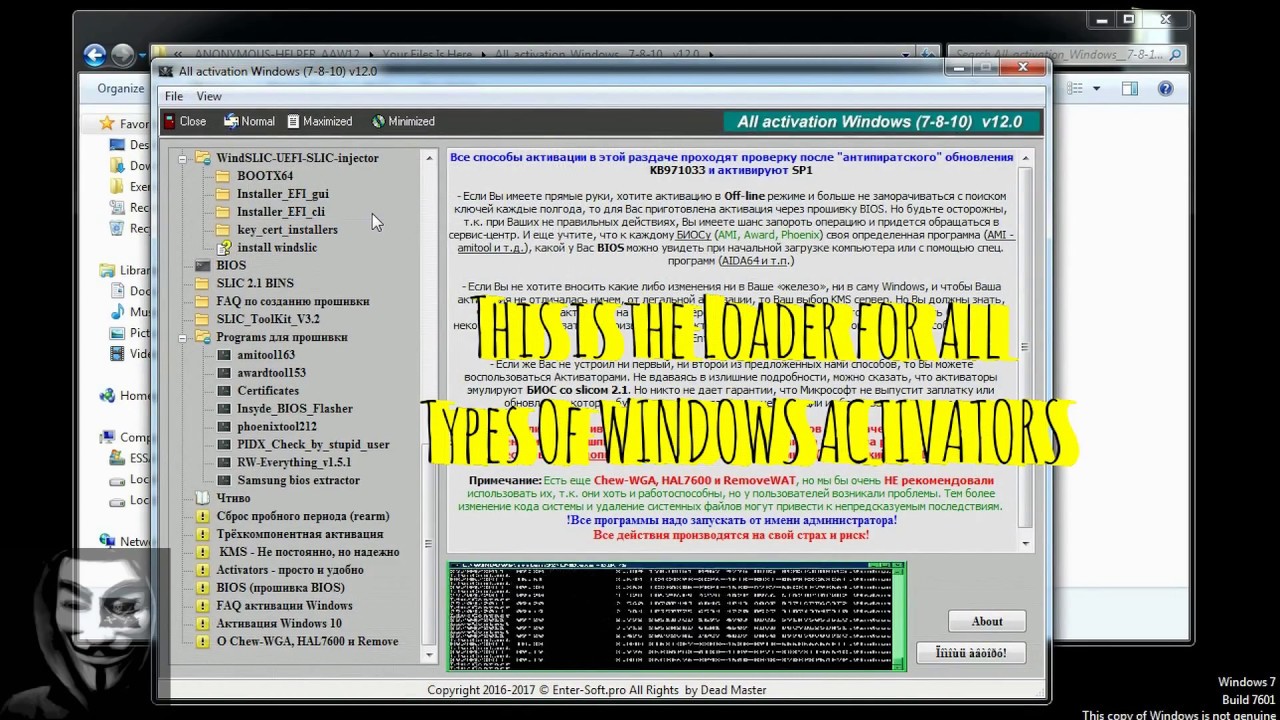
Task: Click the RW-Everything_v1.5.1 icon
Action: click(223, 463)
